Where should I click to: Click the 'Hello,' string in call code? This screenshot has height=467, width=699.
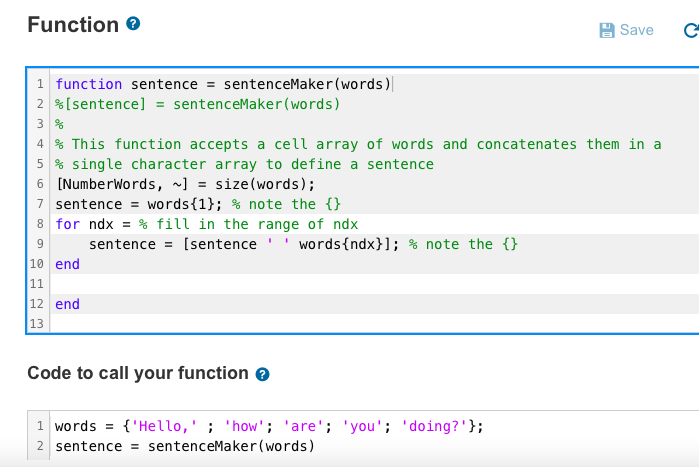(164, 426)
